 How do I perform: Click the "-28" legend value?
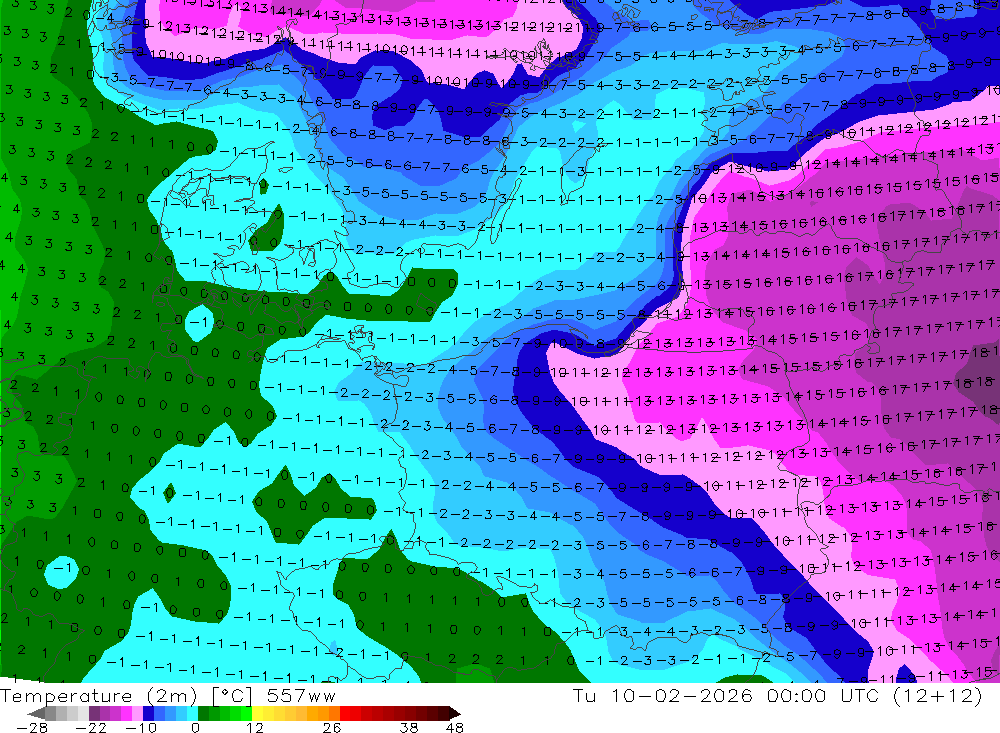(x=32, y=727)
